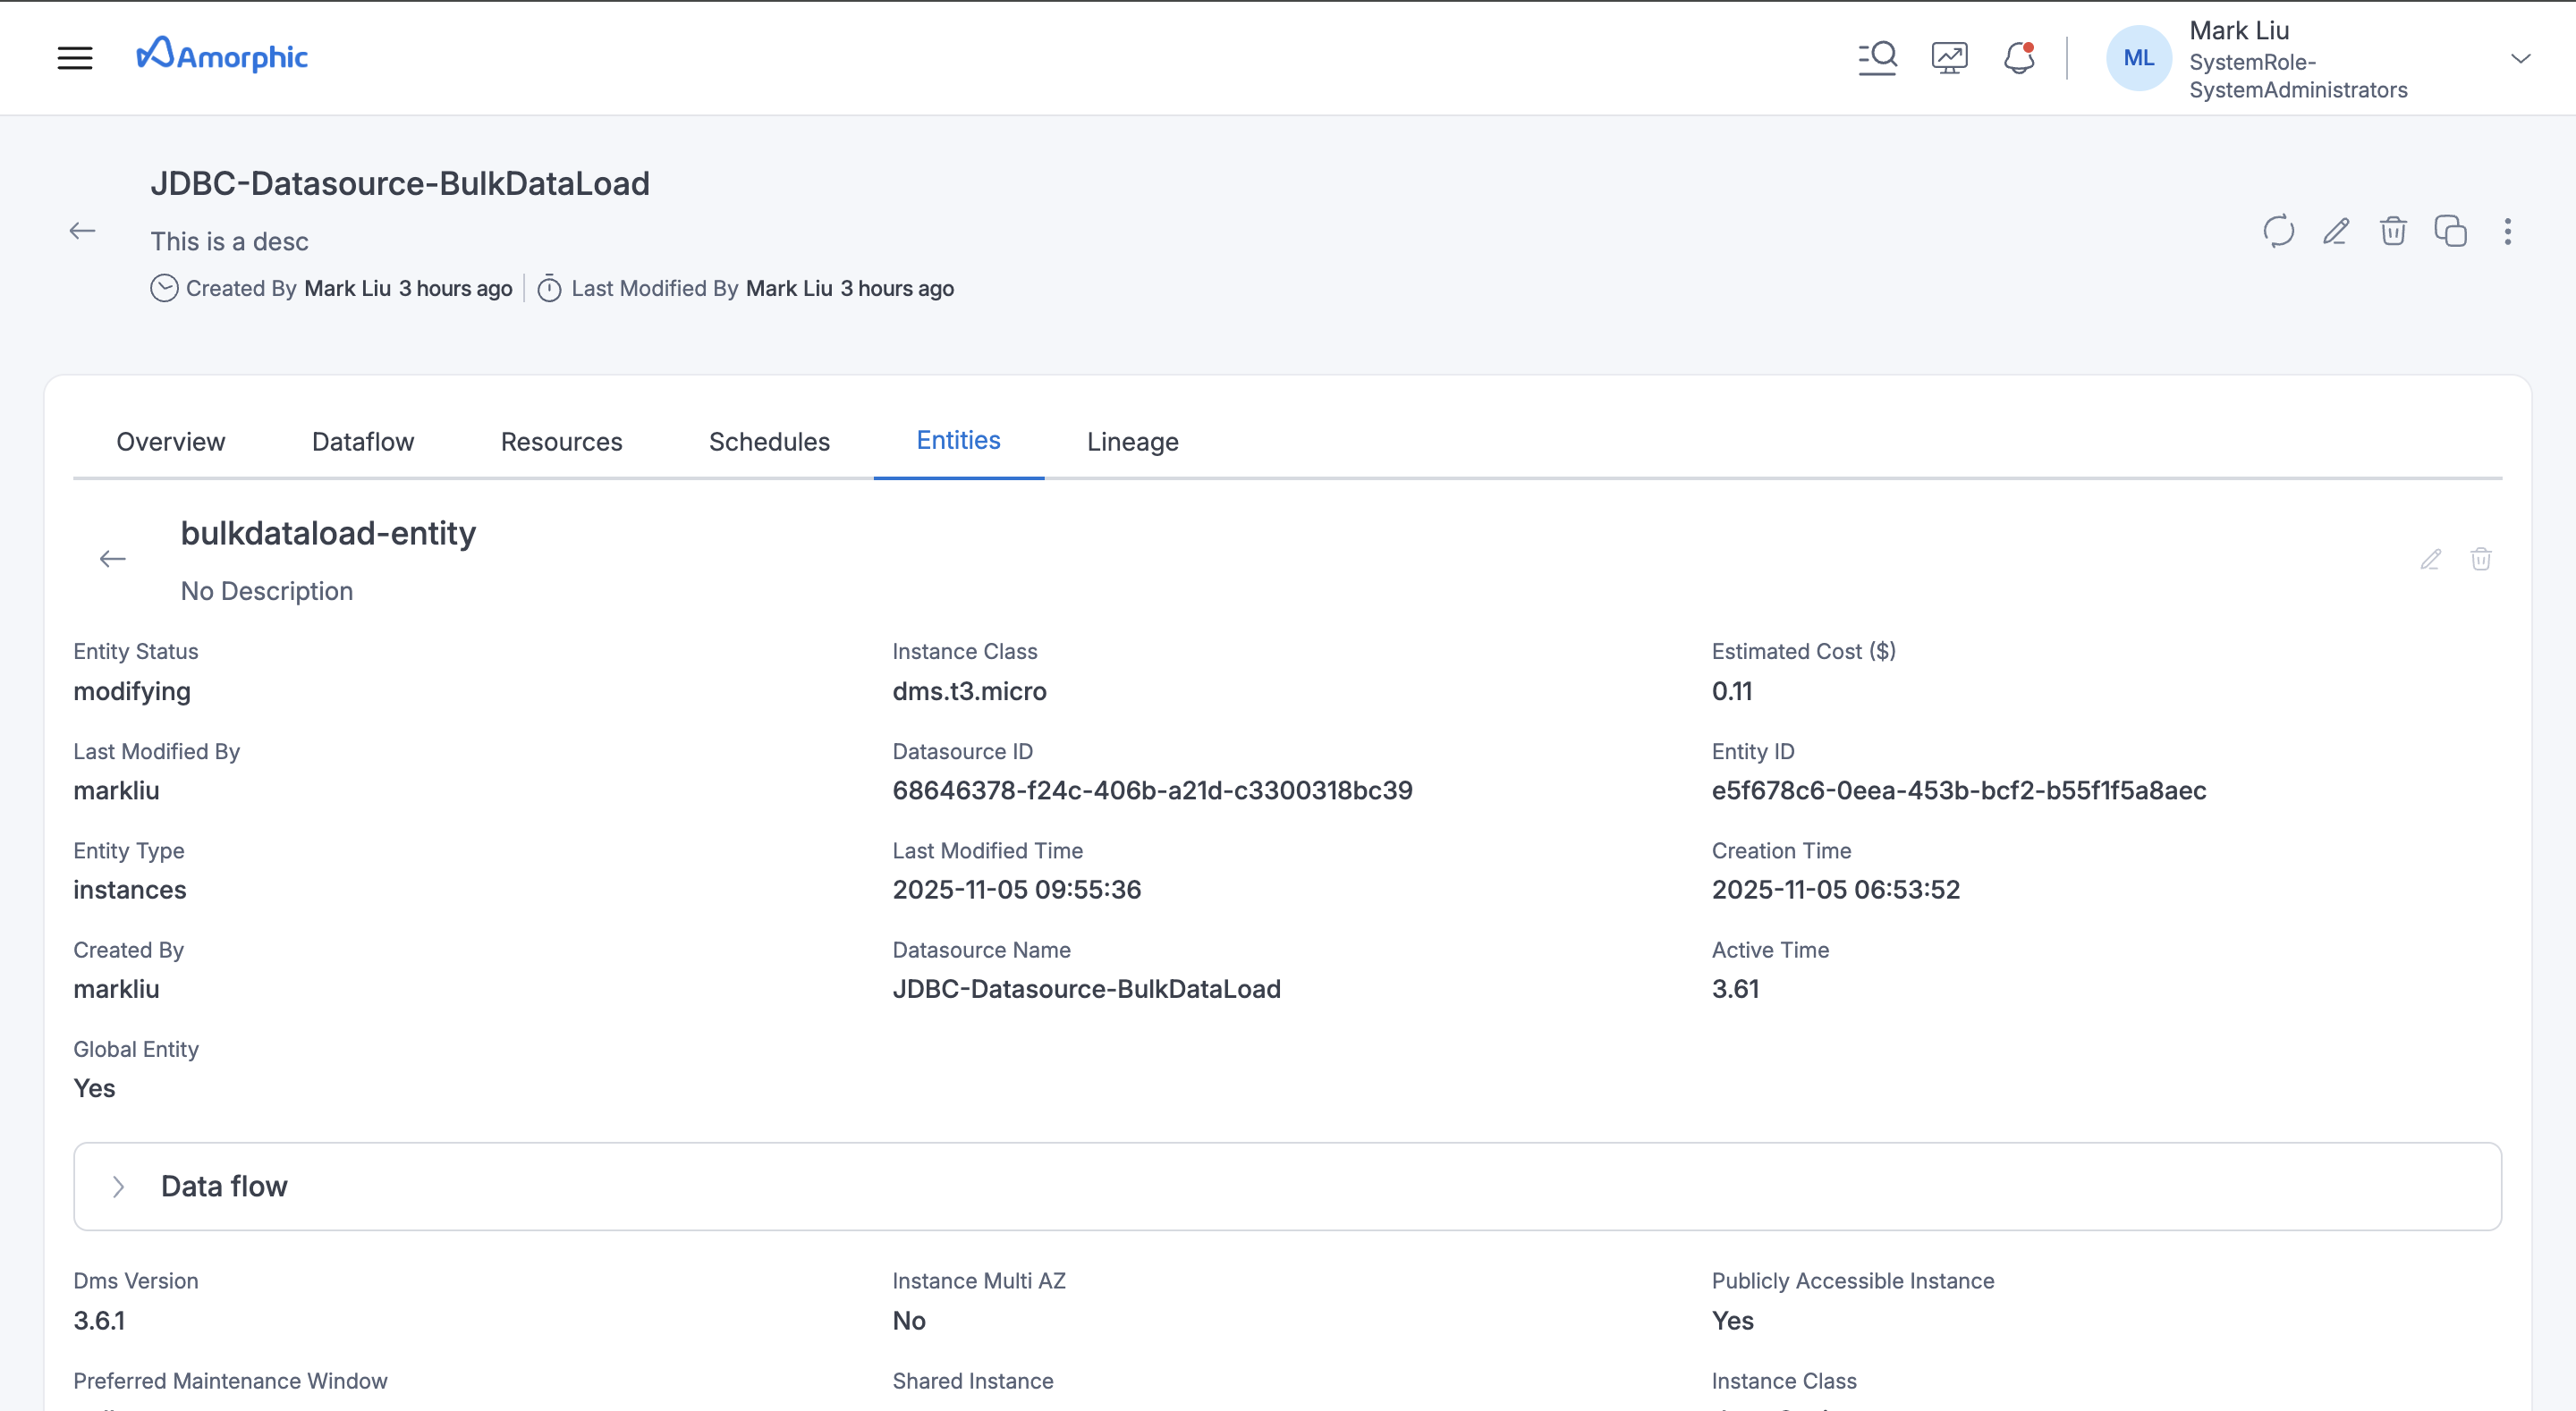The width and height of the screenshot is (2576, 1411).
Task: Open the Schedules tab
Action: coord(769,441)
